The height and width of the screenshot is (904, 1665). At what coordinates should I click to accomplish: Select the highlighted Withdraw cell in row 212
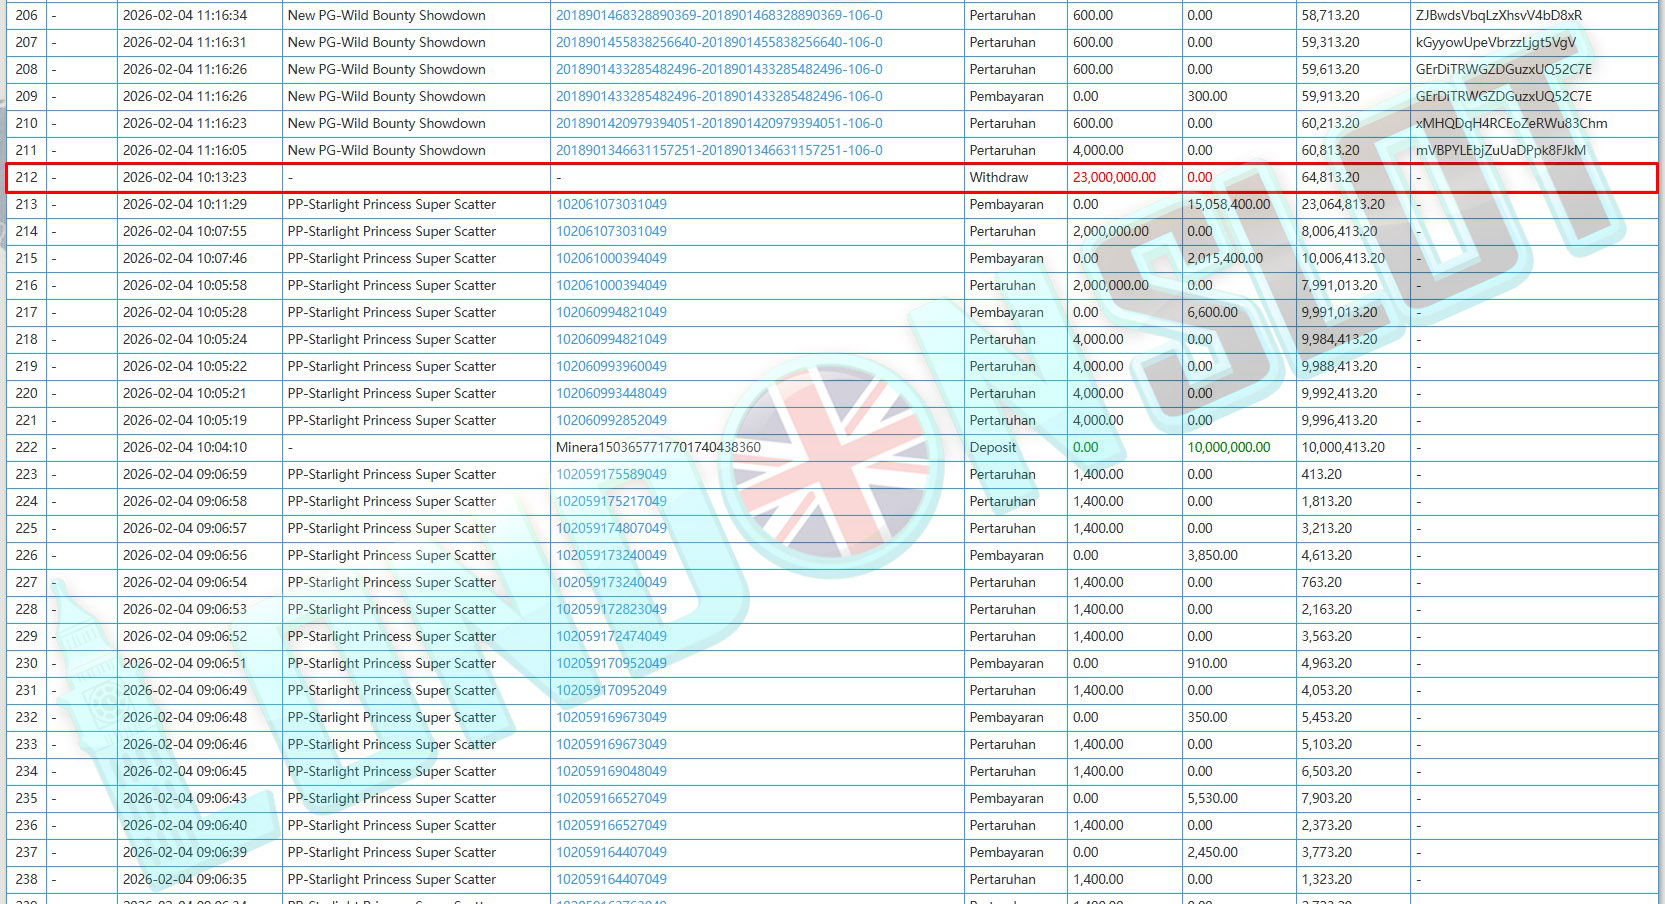coord(998,178)
